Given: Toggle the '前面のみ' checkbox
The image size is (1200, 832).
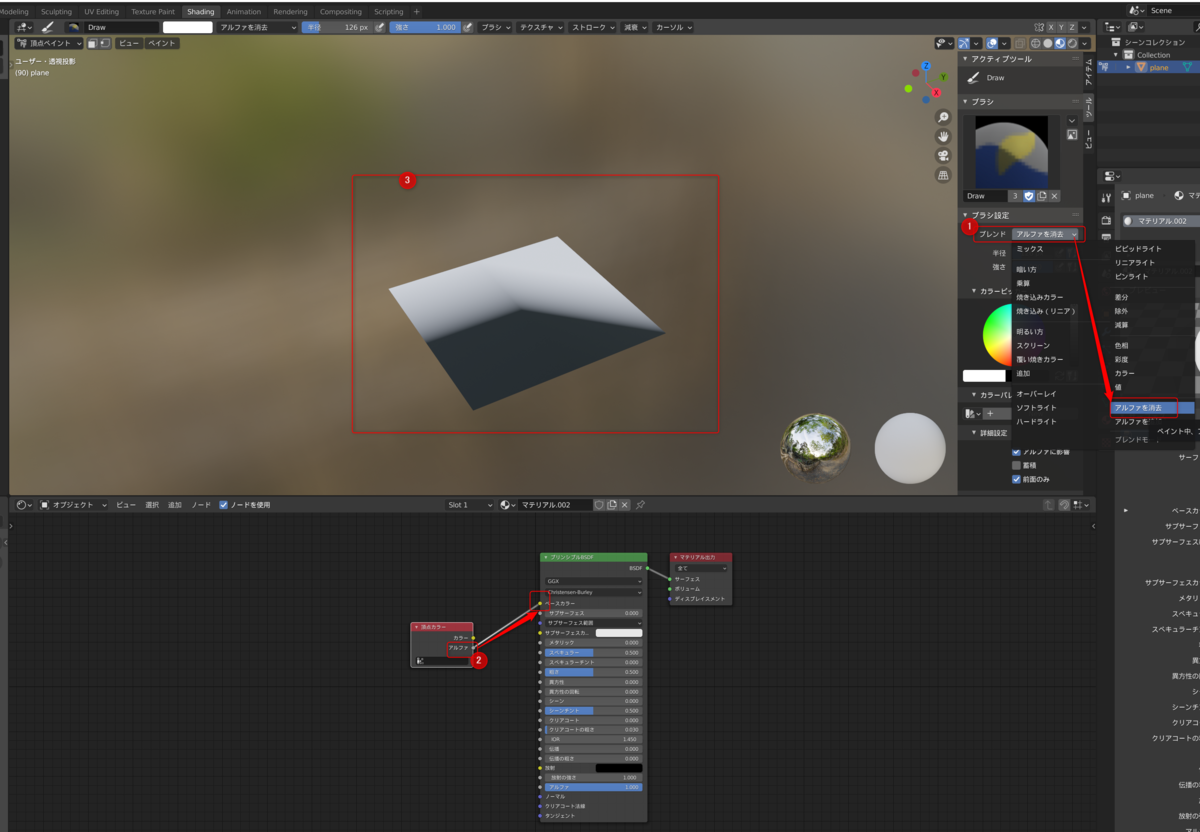Looking at the screenshot, I should click(x=1017, y=479).
